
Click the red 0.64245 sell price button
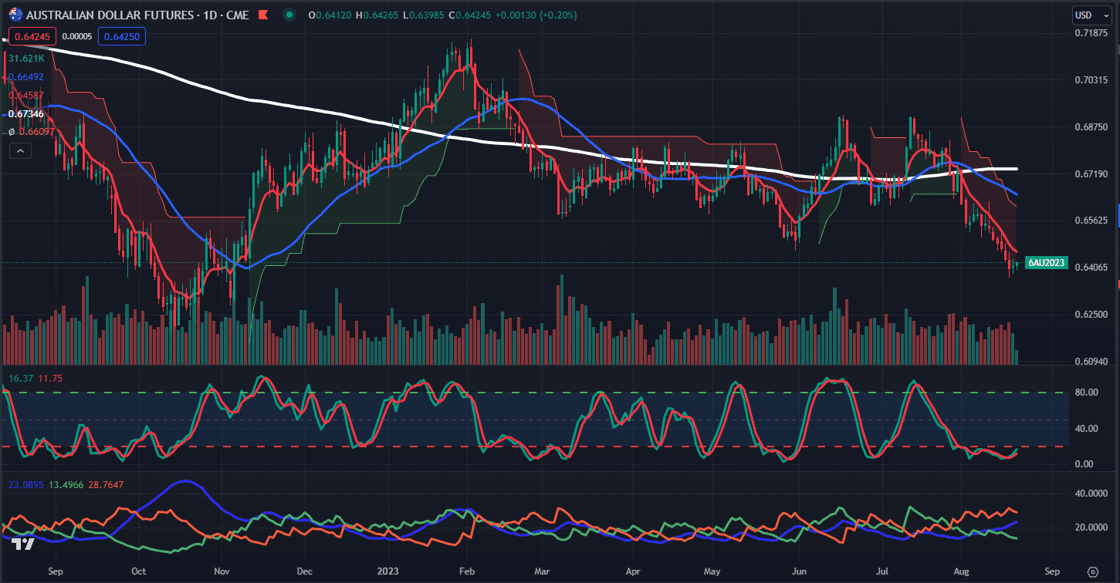(32, 36)
